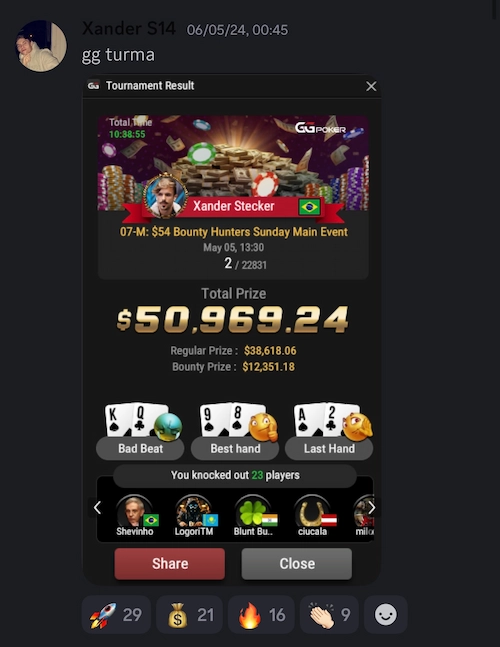Image resolution: width=500 pixels, height=647 pixels.
Task: Add the clapping hands reaction
Action: (x=329, y=615)
